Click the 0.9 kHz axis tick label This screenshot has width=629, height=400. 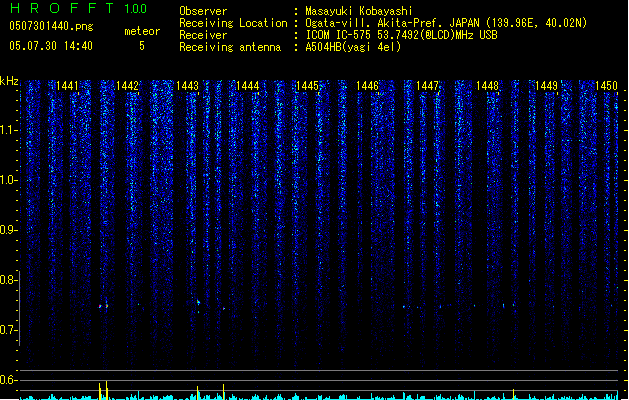[8, 230]
